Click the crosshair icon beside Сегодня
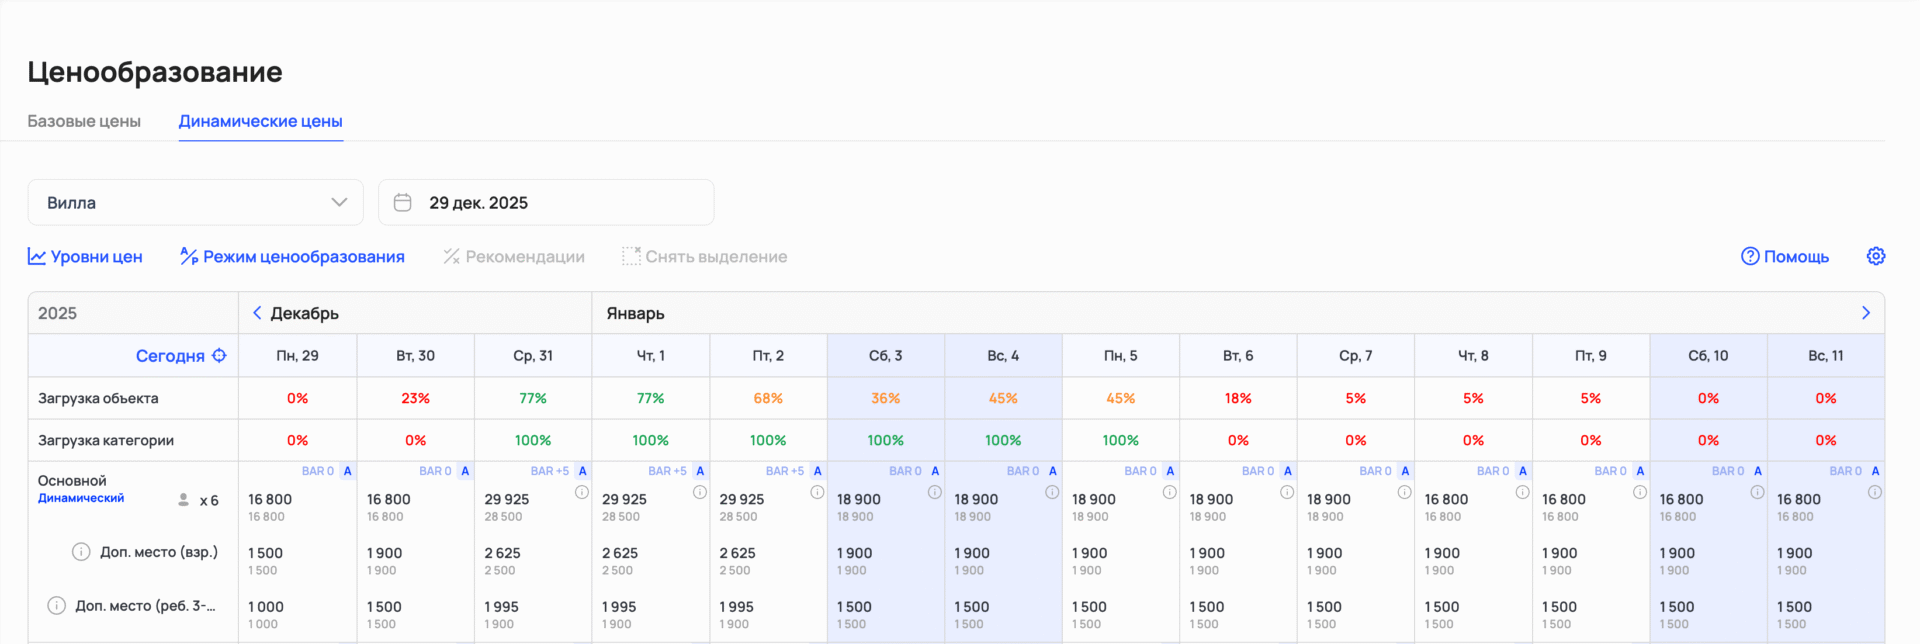Screen dimensions: 1920x644 pos(219,356)
